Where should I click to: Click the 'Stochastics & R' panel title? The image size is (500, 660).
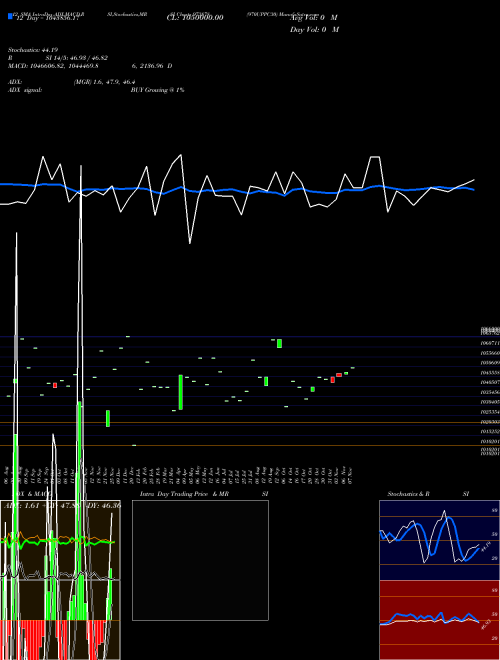coord(409,494)
